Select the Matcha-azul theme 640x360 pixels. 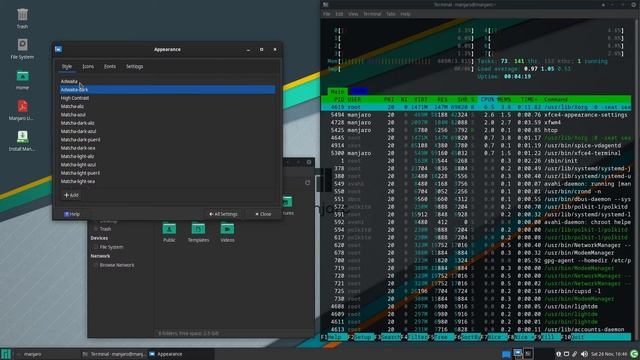click(168, 115)
